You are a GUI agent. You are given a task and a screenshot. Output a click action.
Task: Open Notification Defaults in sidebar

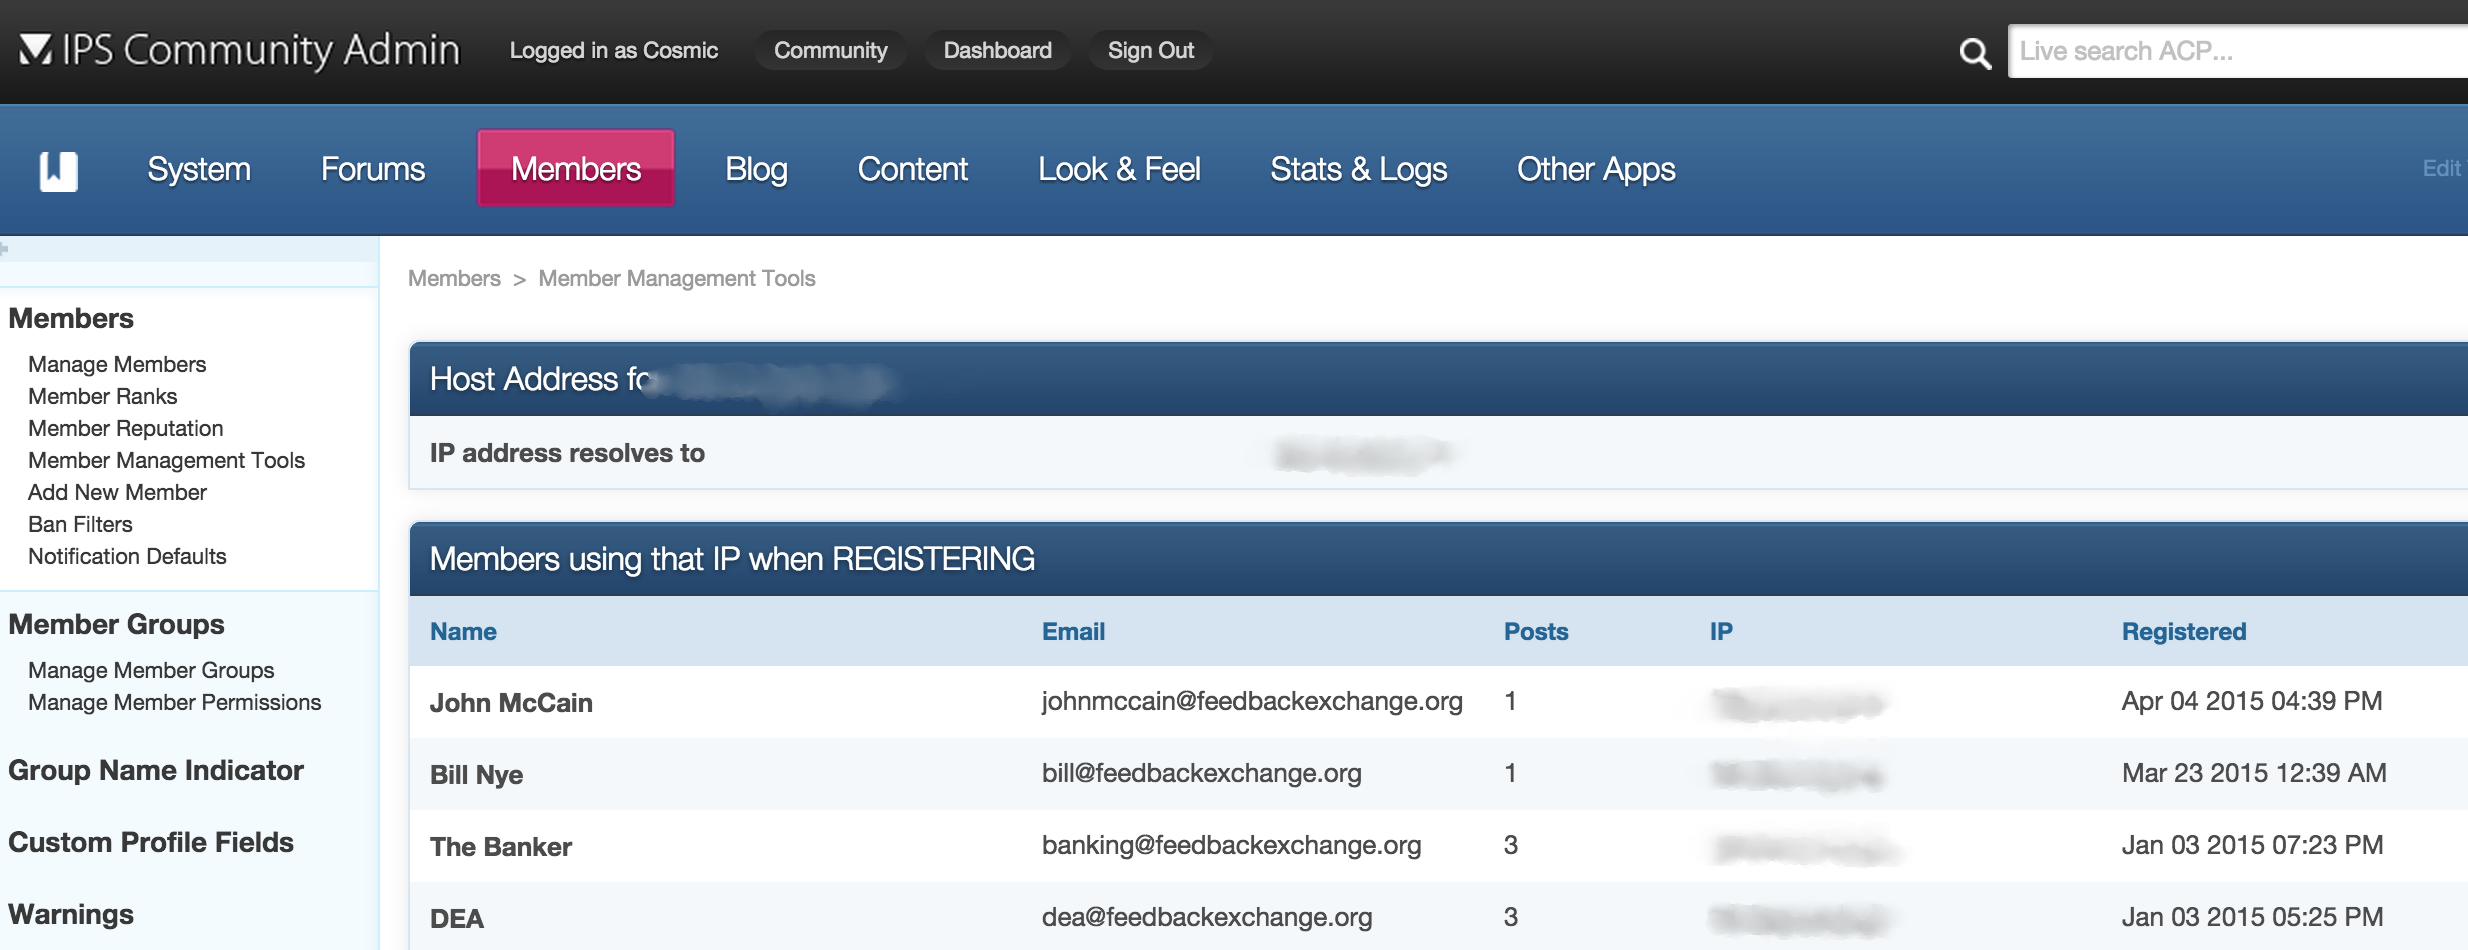[127, 556]
